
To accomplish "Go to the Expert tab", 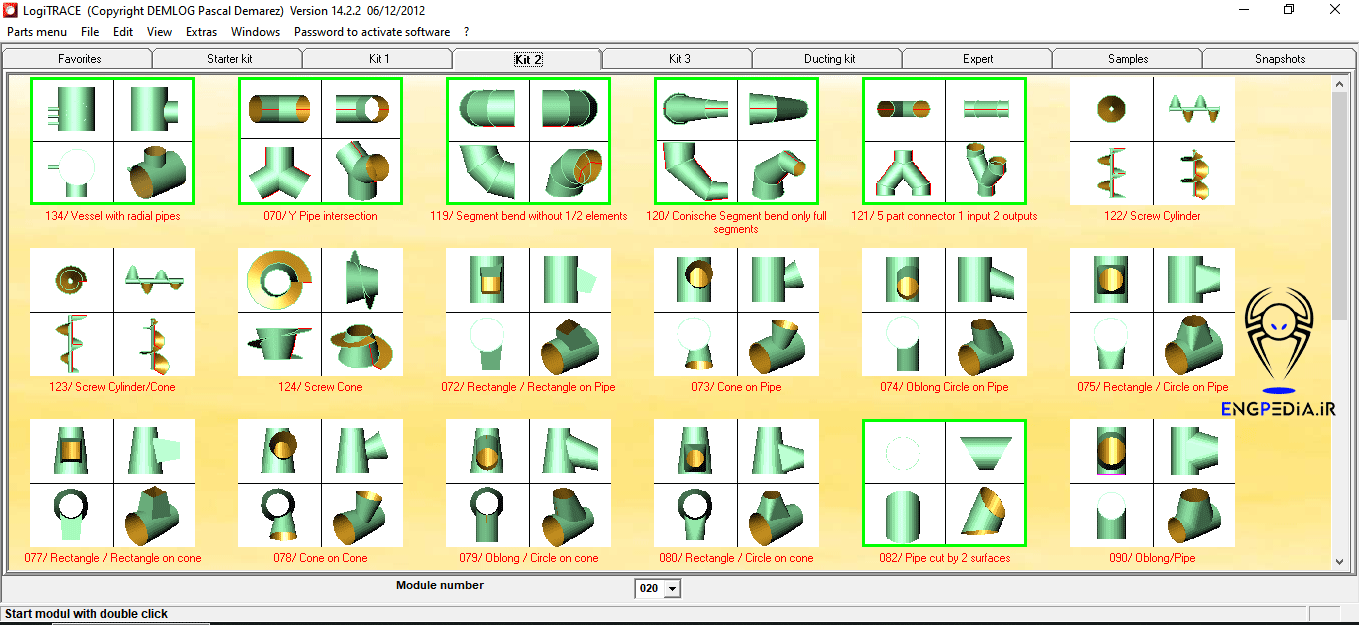I will (x=977, y=59).
